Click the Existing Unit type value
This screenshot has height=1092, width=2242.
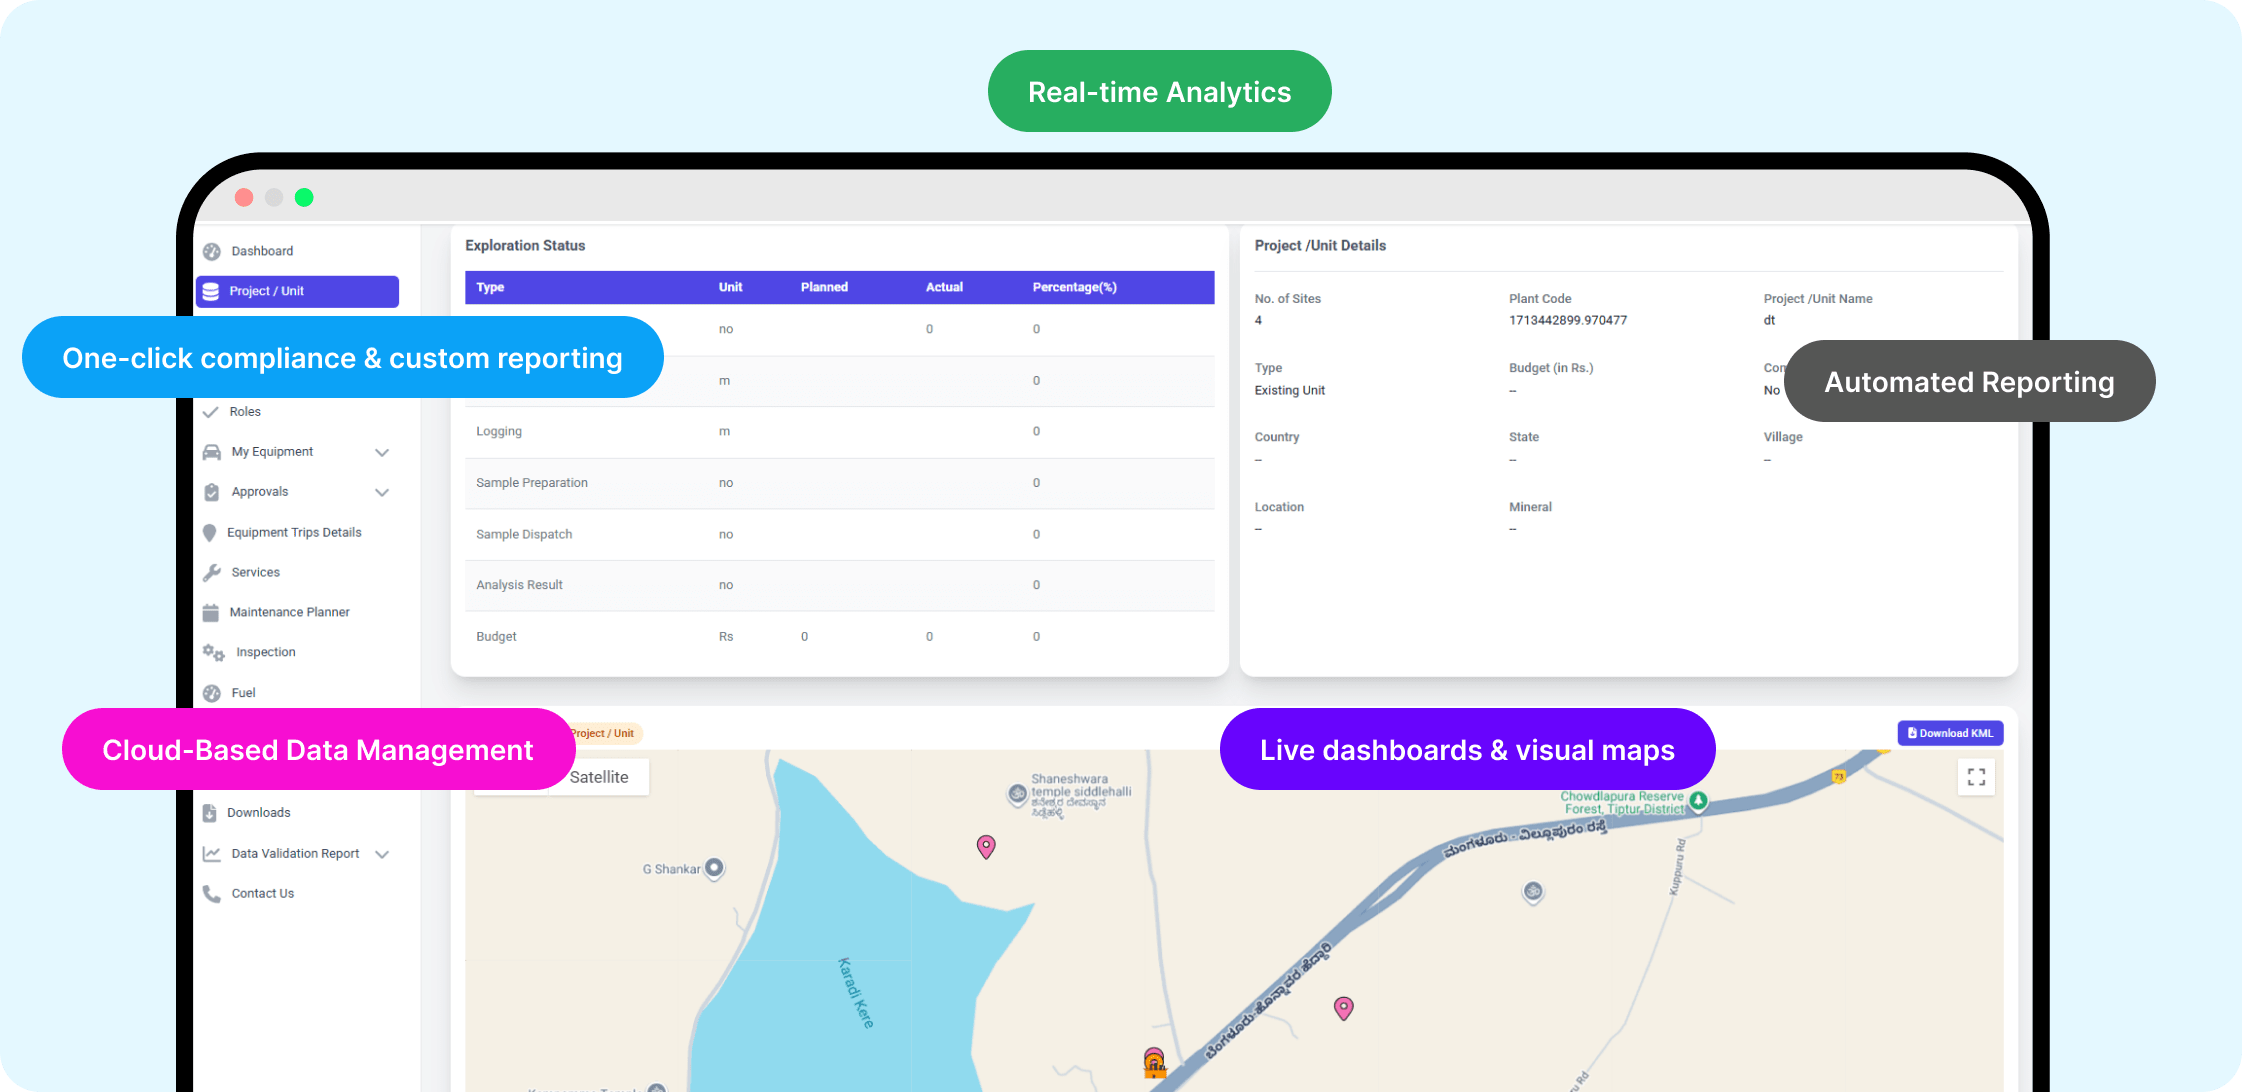tap(1290, 391)
